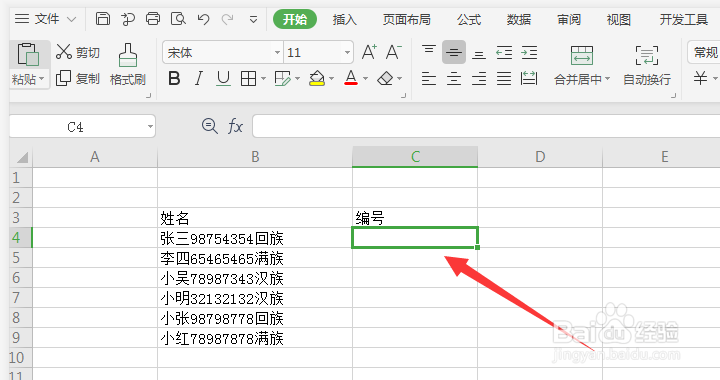Viewport: 720px width, 380px height.
Task: Click the Paste clipboard icon
Action: (x=28, y=55)
